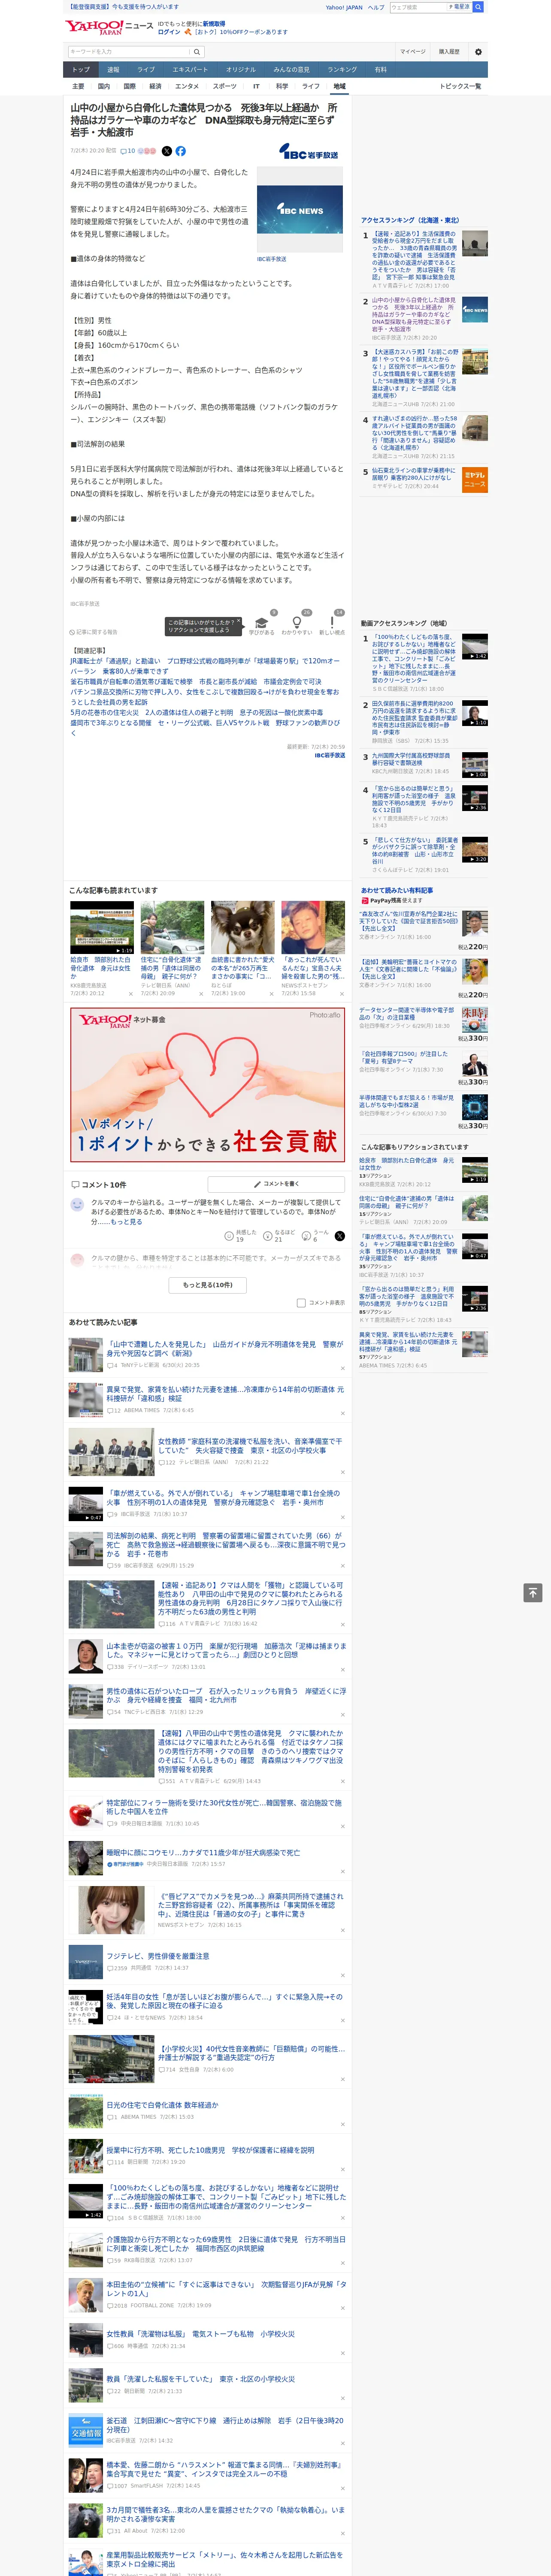Click the ログイン link
551x2576 pixels.
(x=169, y=32)
